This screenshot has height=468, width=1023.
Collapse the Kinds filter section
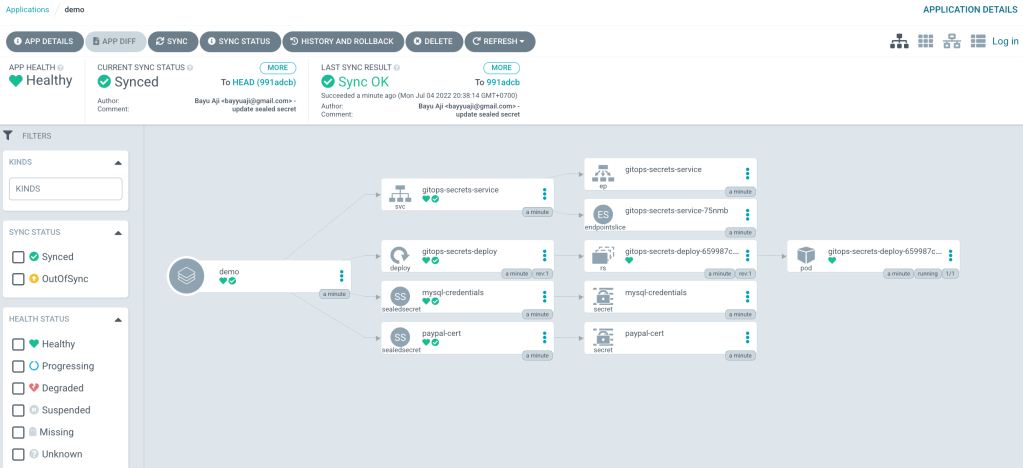(x=118, y=161)
